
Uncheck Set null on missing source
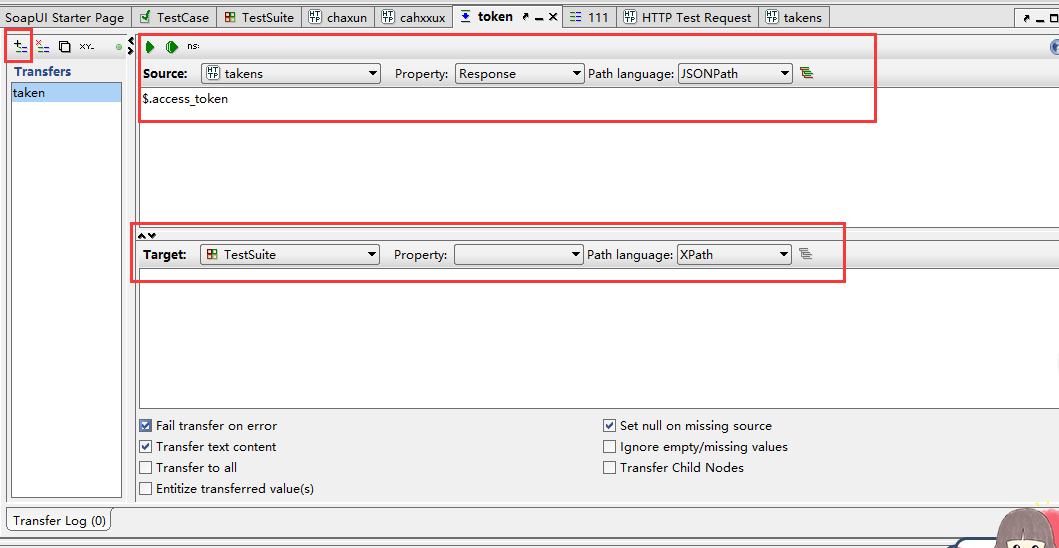[x=609, y=426]
